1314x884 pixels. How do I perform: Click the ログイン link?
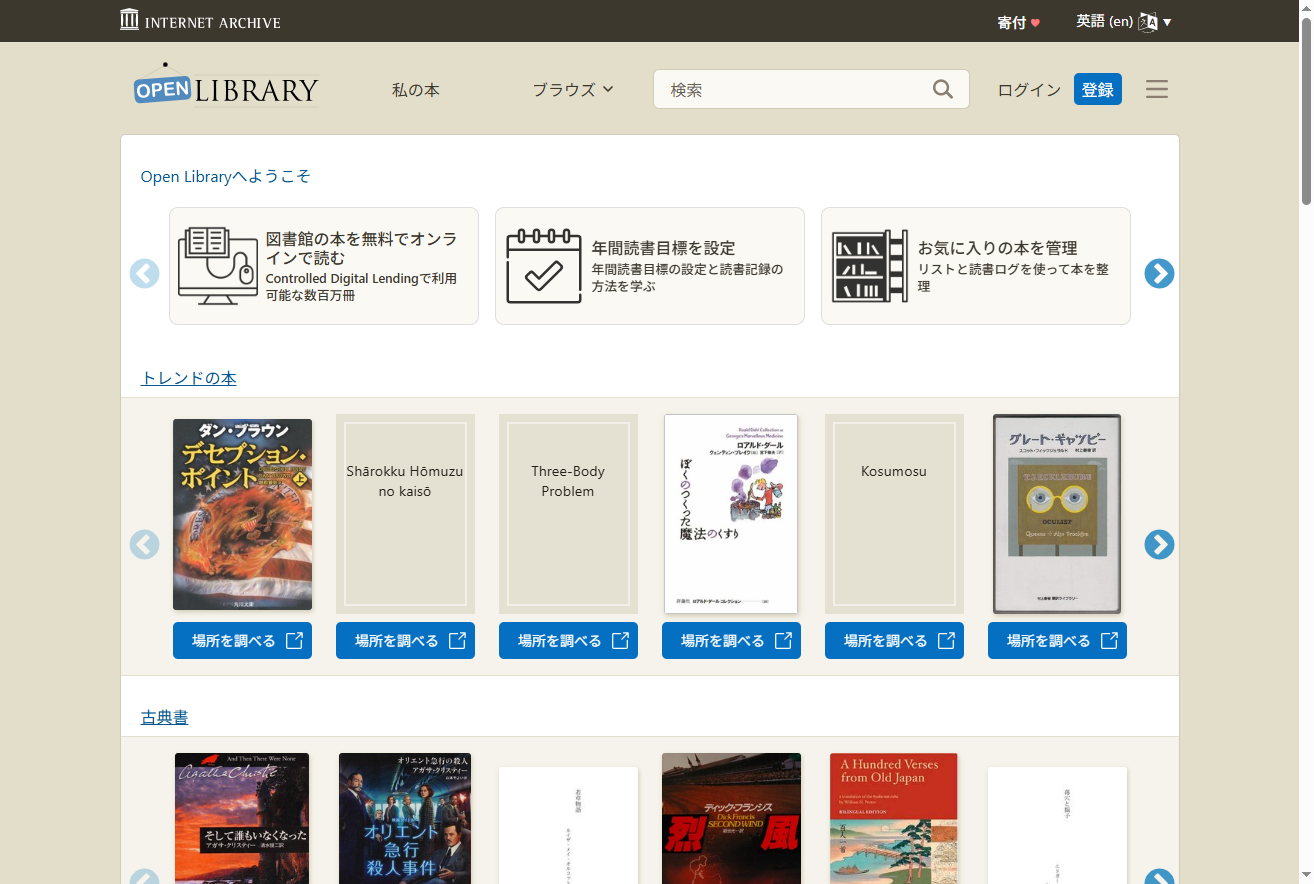pyautogui.click(x=1029, y=89)
